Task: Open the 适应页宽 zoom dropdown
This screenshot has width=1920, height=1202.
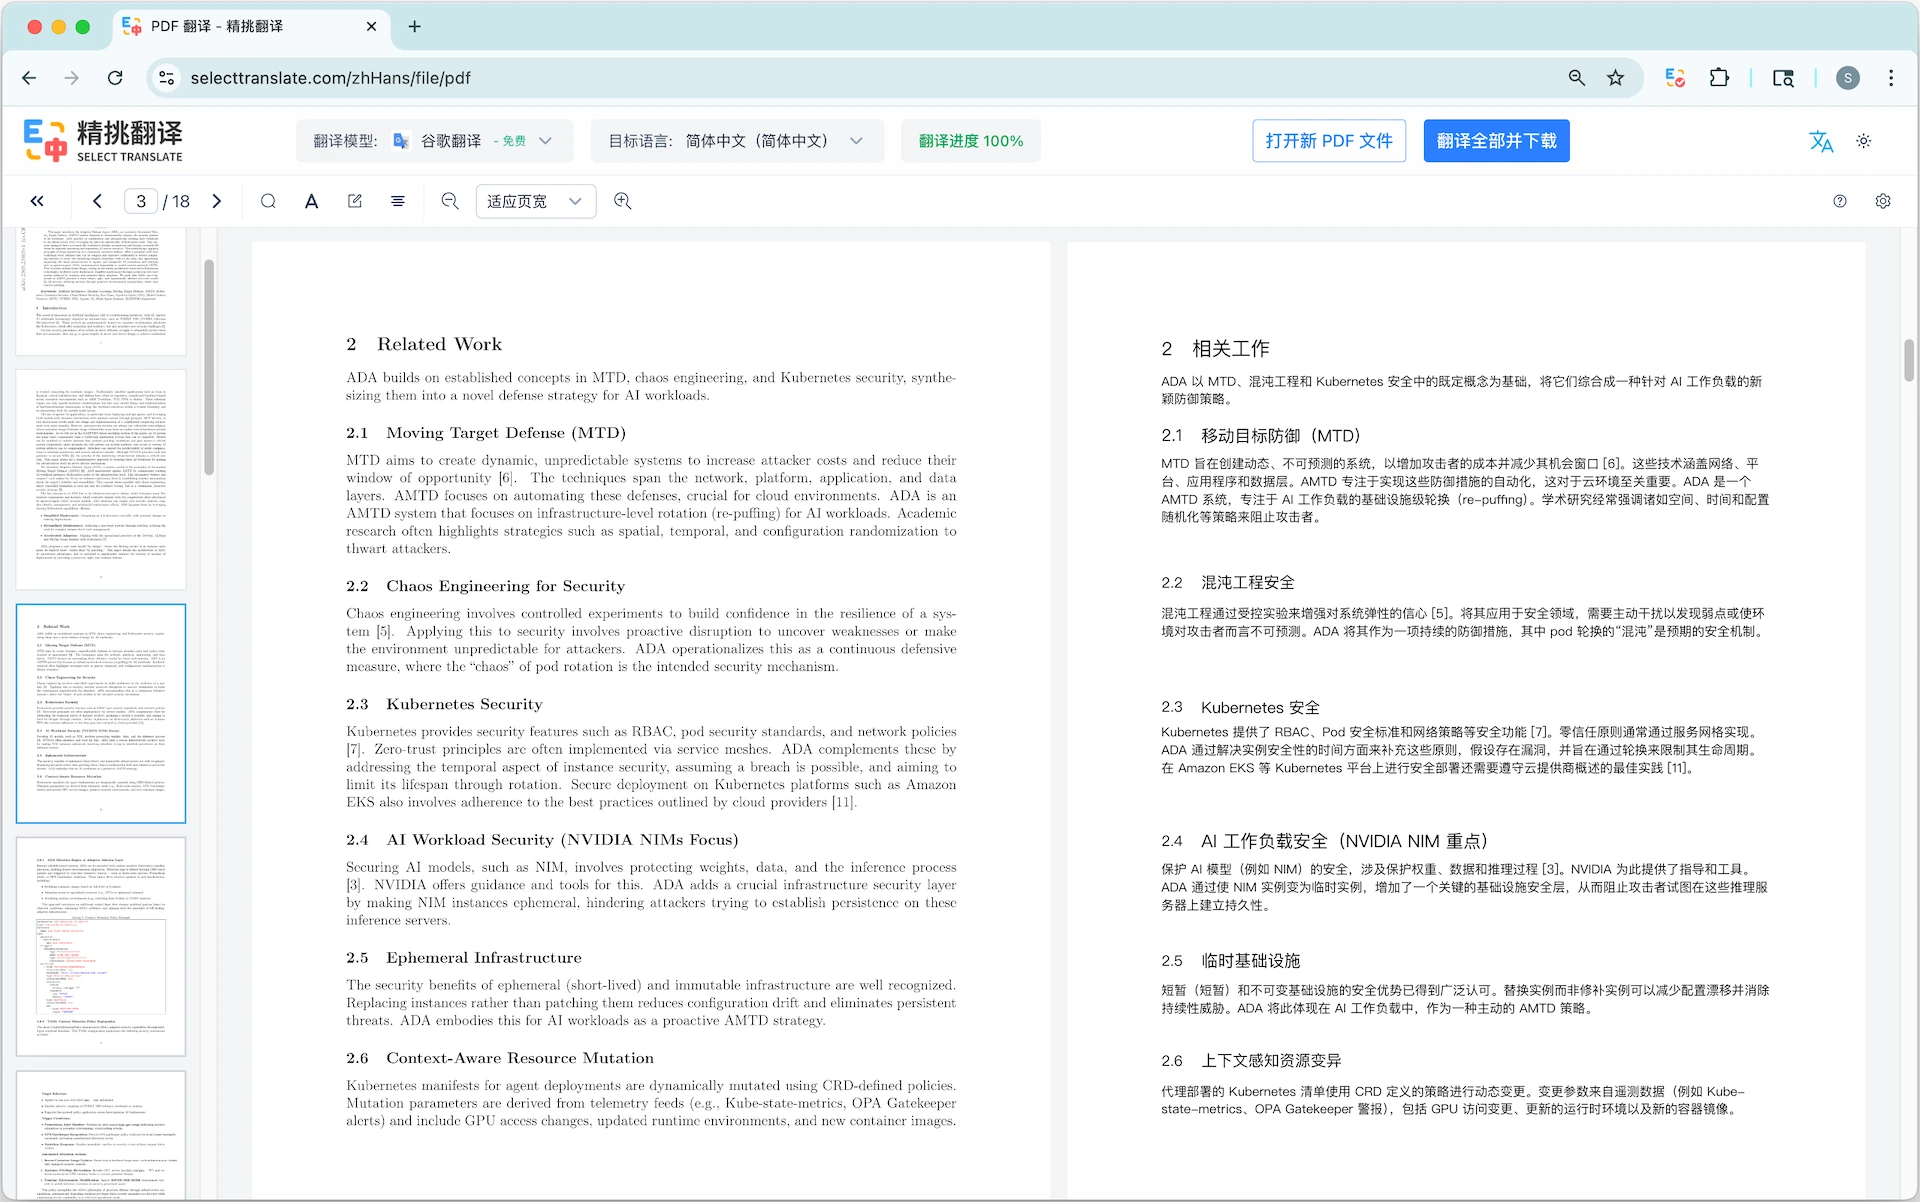Action: coord(536,201)
